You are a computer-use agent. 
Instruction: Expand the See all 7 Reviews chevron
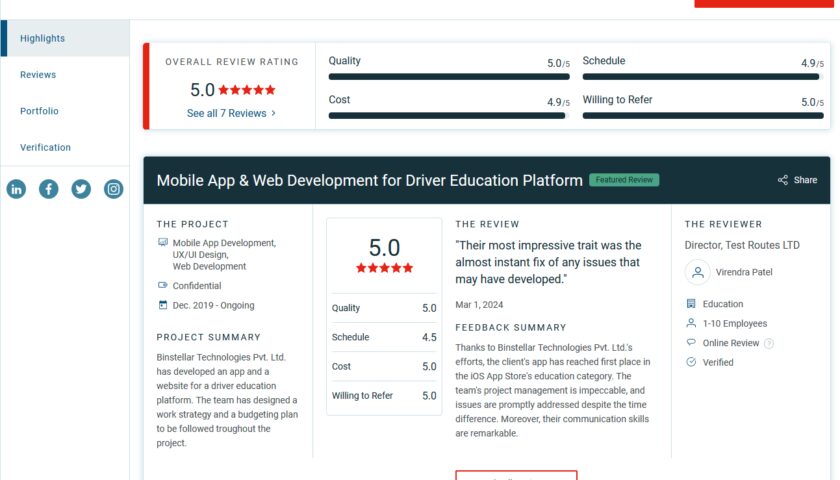click(x=274, y=113)
